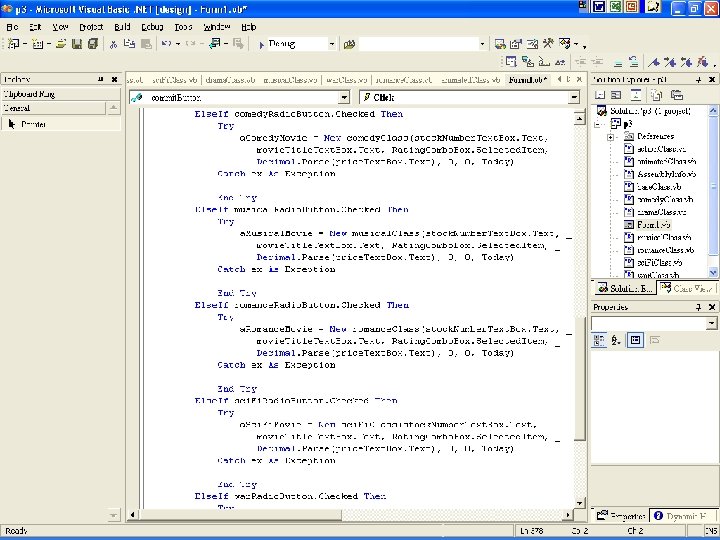Click the Save icon in the toolbar
720x540 pixels.
point(76,44)
